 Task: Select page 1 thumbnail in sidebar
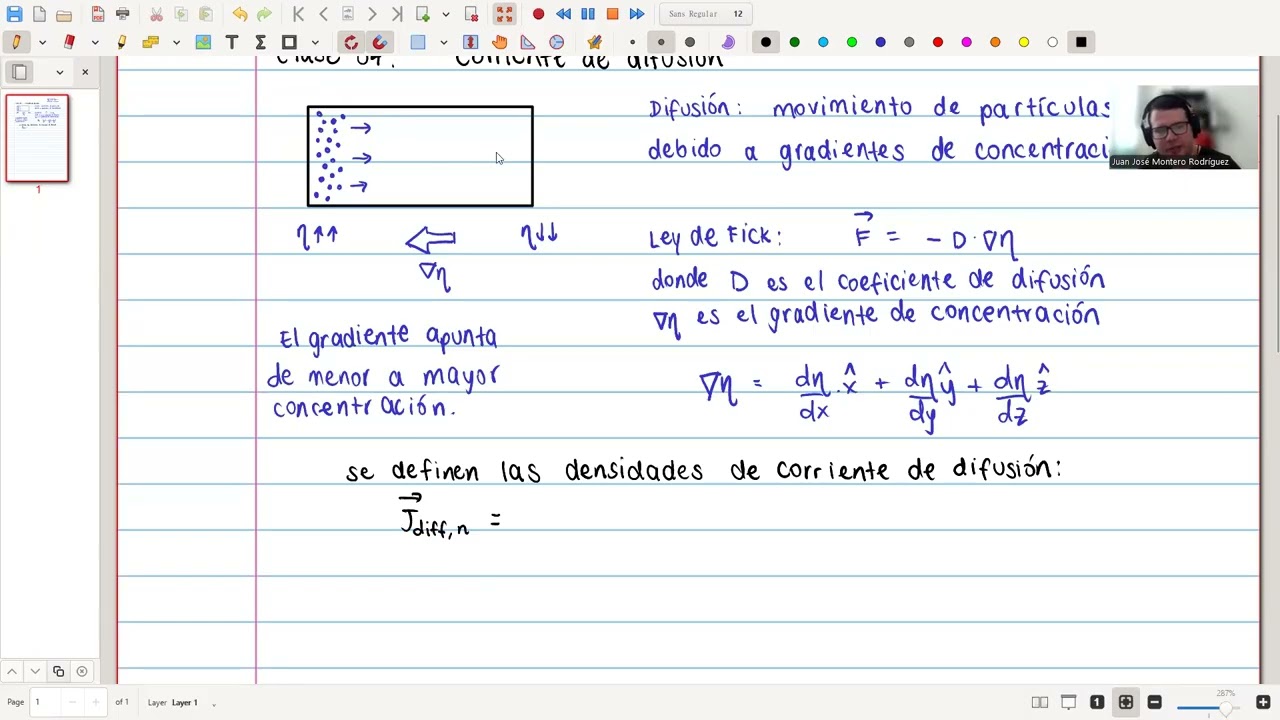38,139
